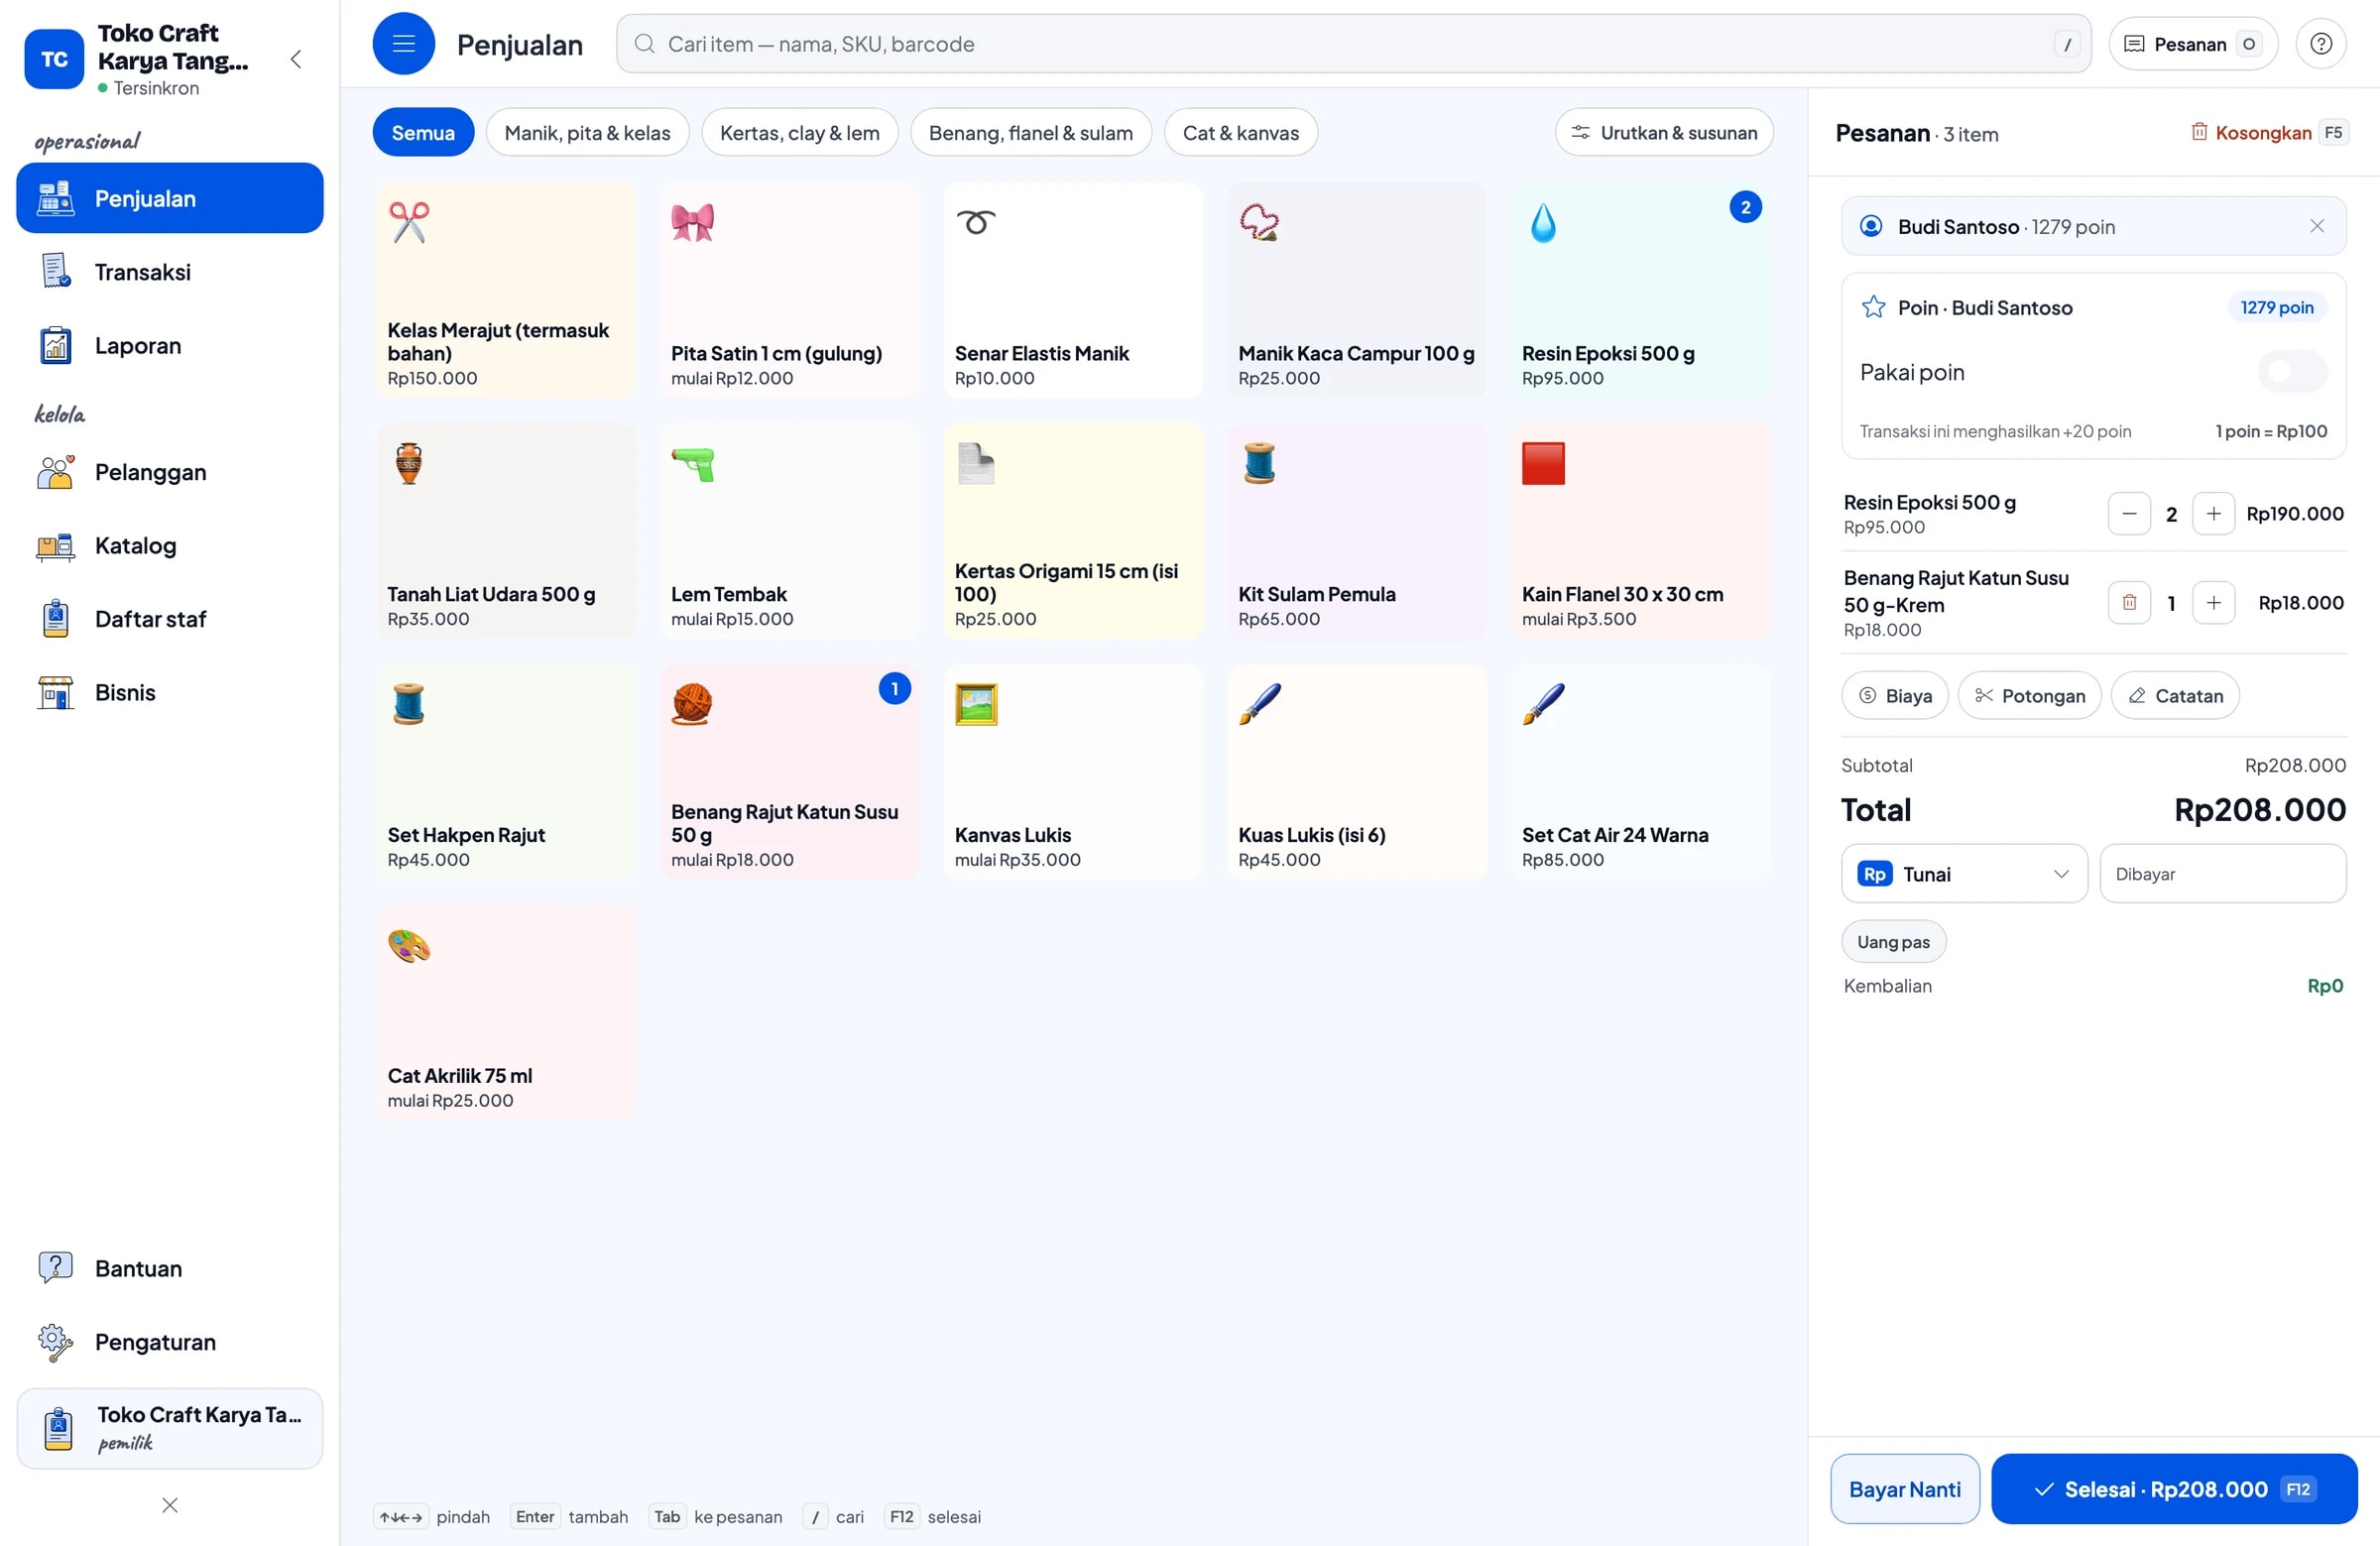Image resolution: width=2380 pixels, height=1546 pixels.
Task: Open Bantuan in the sidebar
Action: 170,1268
